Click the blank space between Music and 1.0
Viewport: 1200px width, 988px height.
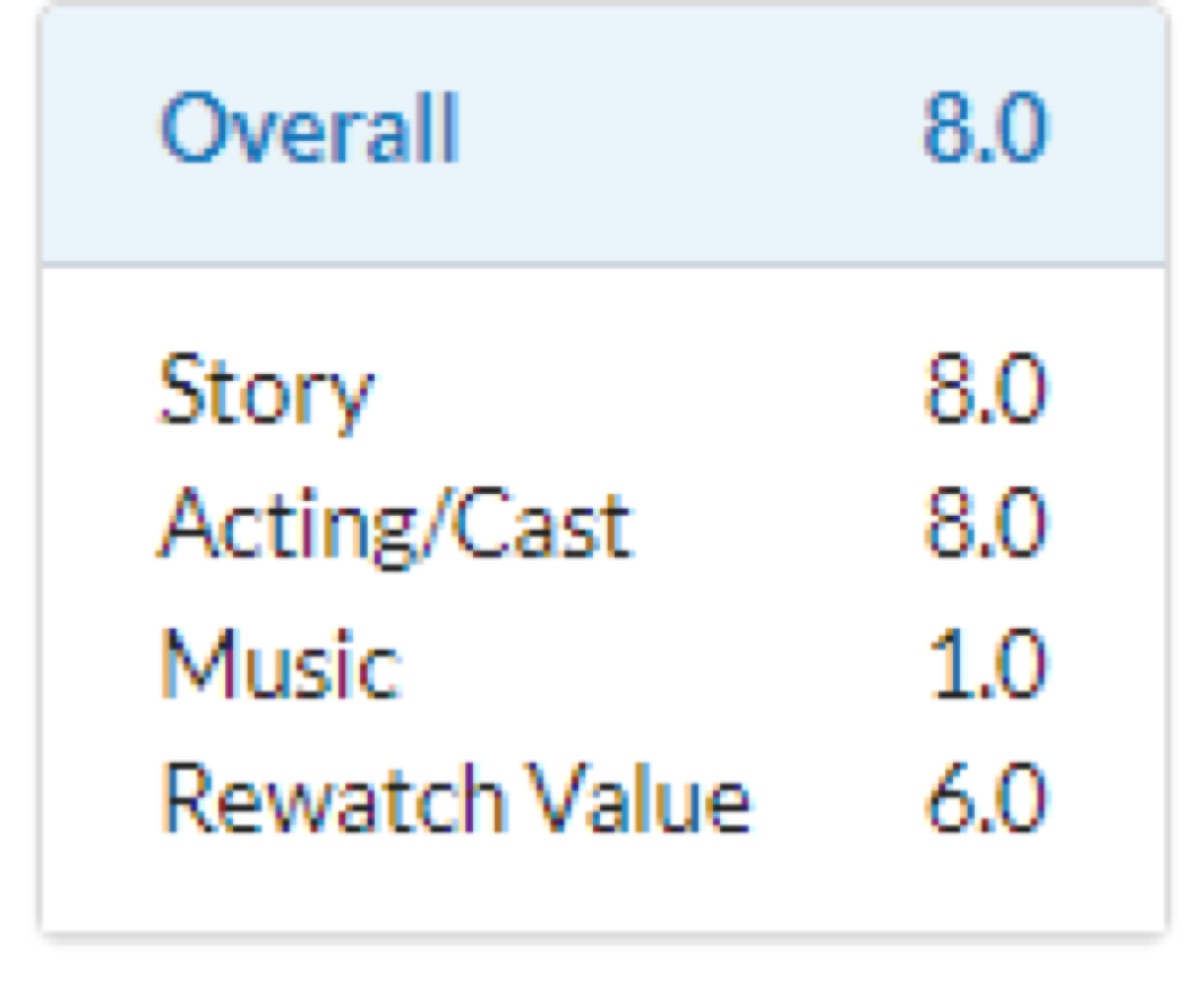[660, 663]
